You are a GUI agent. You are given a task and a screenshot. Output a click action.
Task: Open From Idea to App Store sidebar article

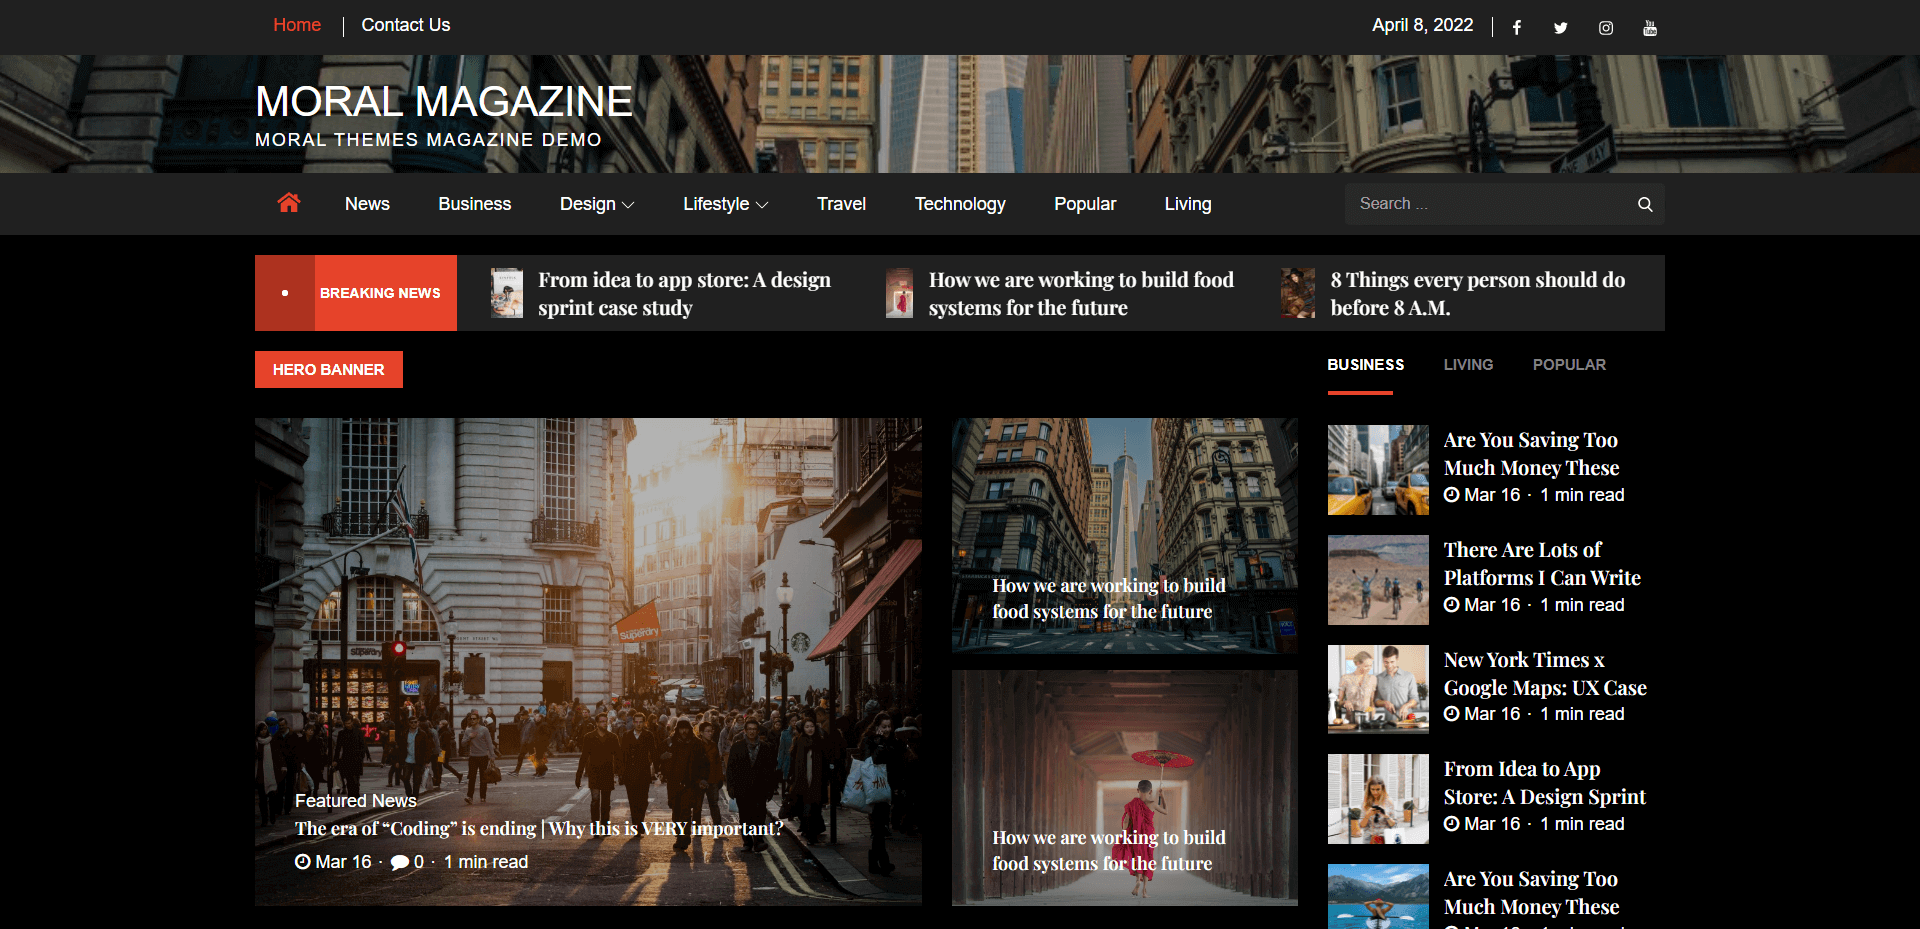tap(1544, 783)
